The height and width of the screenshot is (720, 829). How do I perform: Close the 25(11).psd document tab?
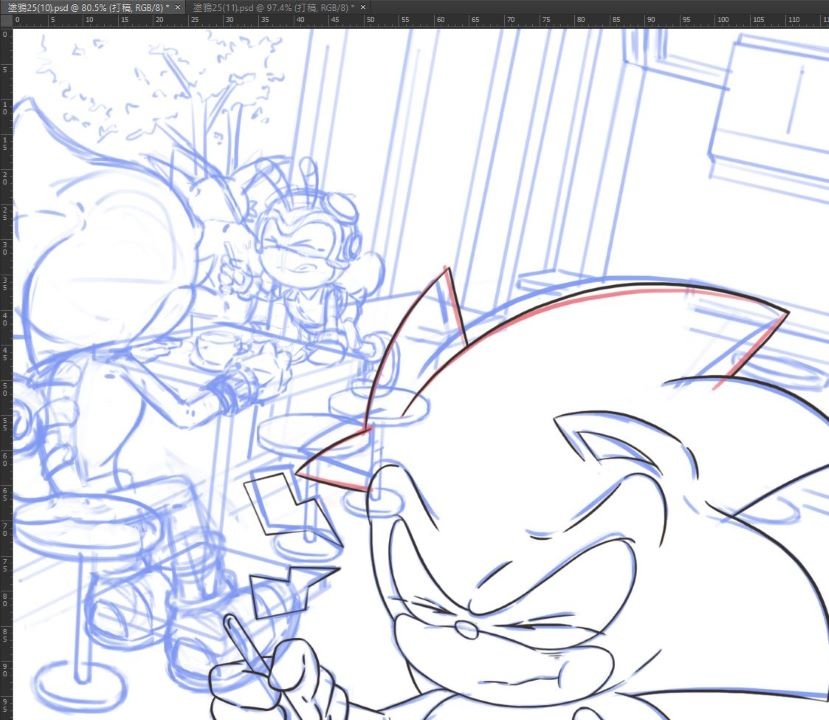click(365, 7)
